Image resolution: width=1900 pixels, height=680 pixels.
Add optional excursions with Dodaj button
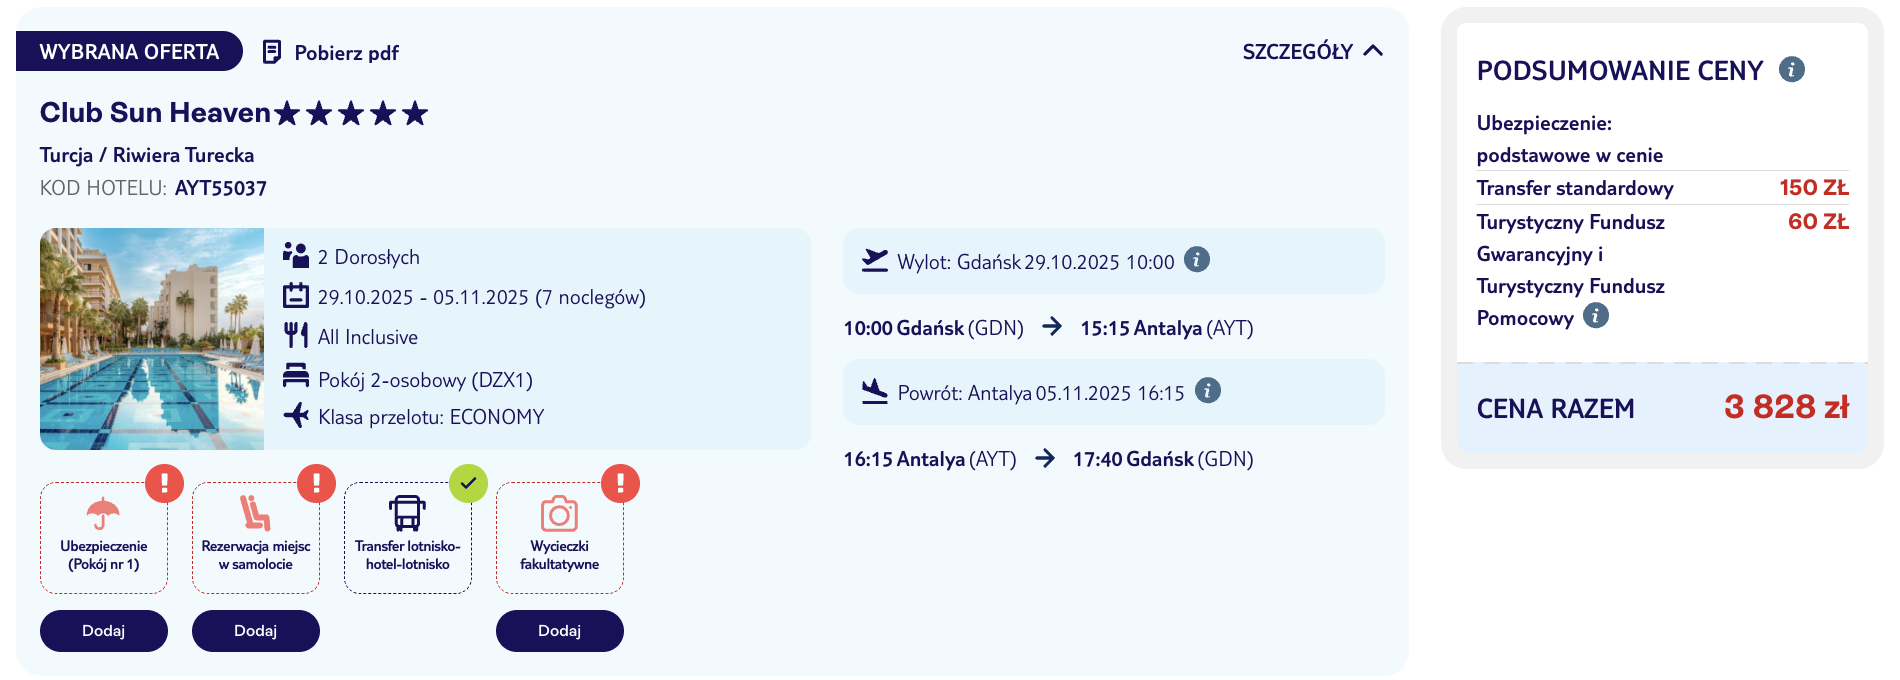[x=560, y=631]
